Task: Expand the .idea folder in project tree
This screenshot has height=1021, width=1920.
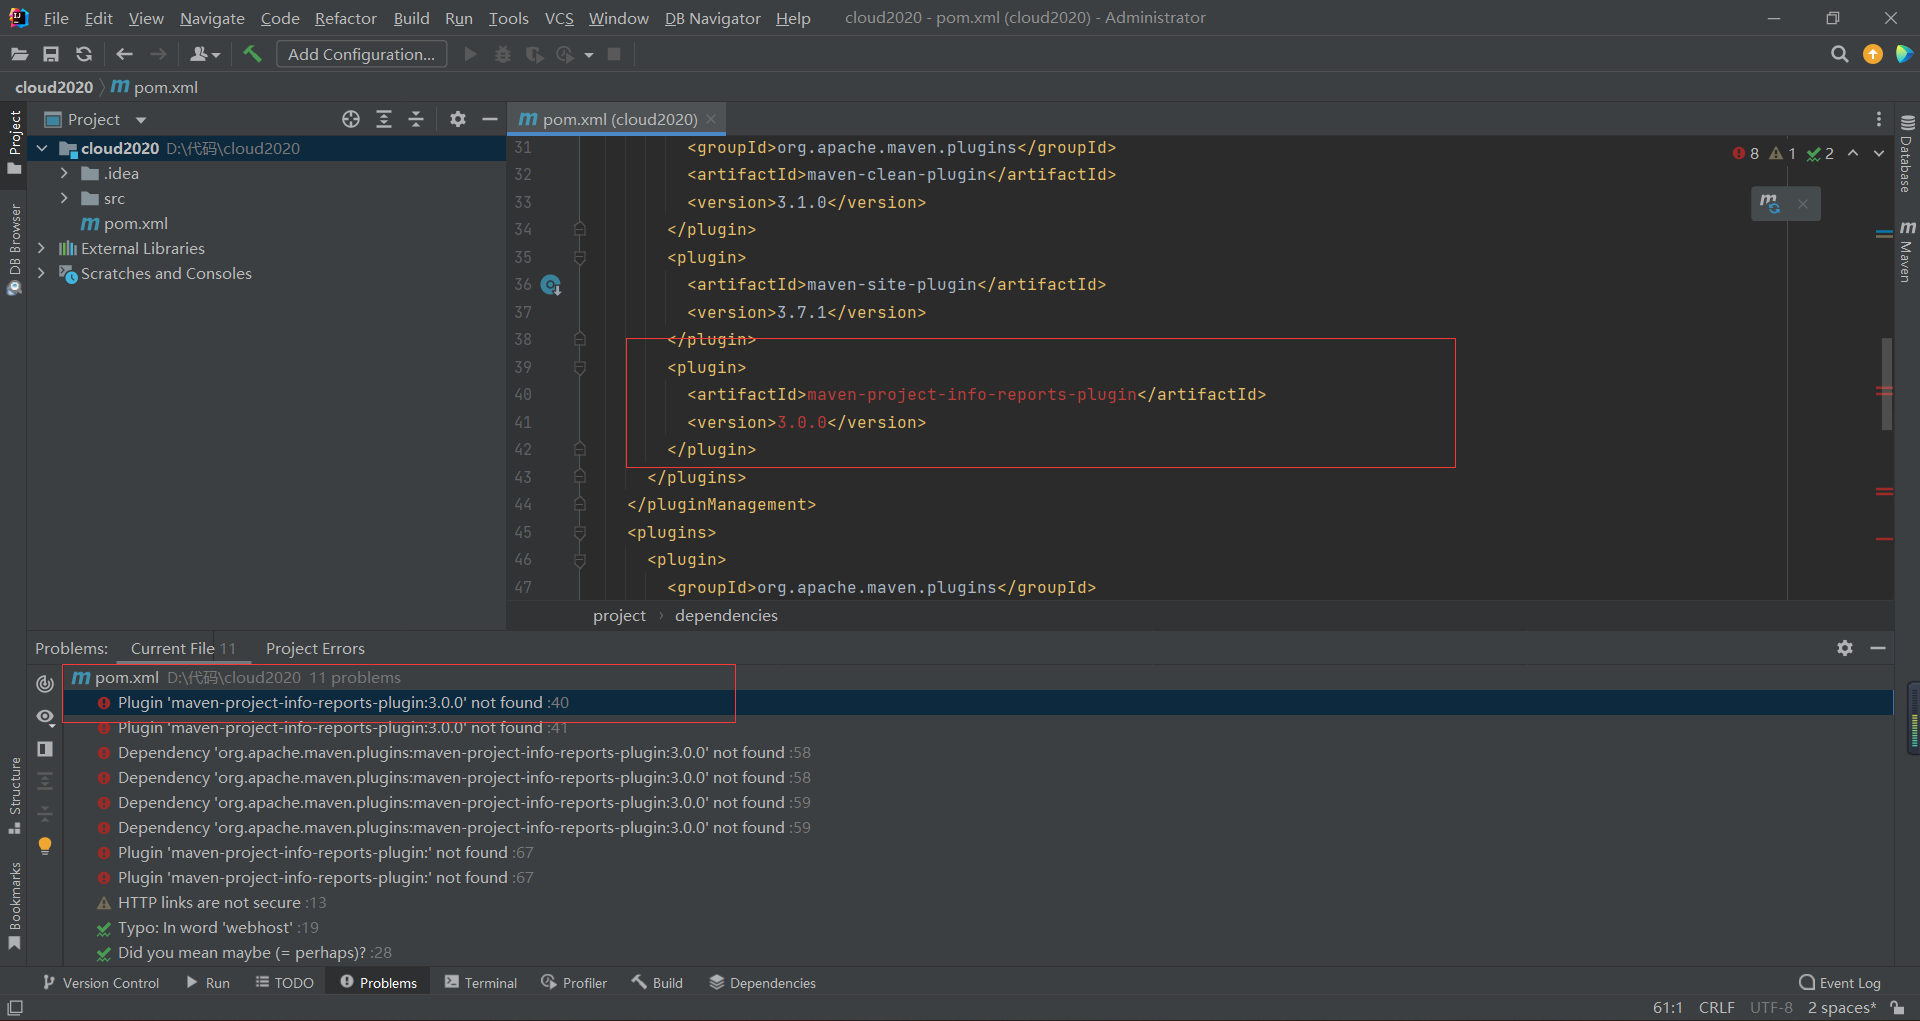Action: pos(64,173)
